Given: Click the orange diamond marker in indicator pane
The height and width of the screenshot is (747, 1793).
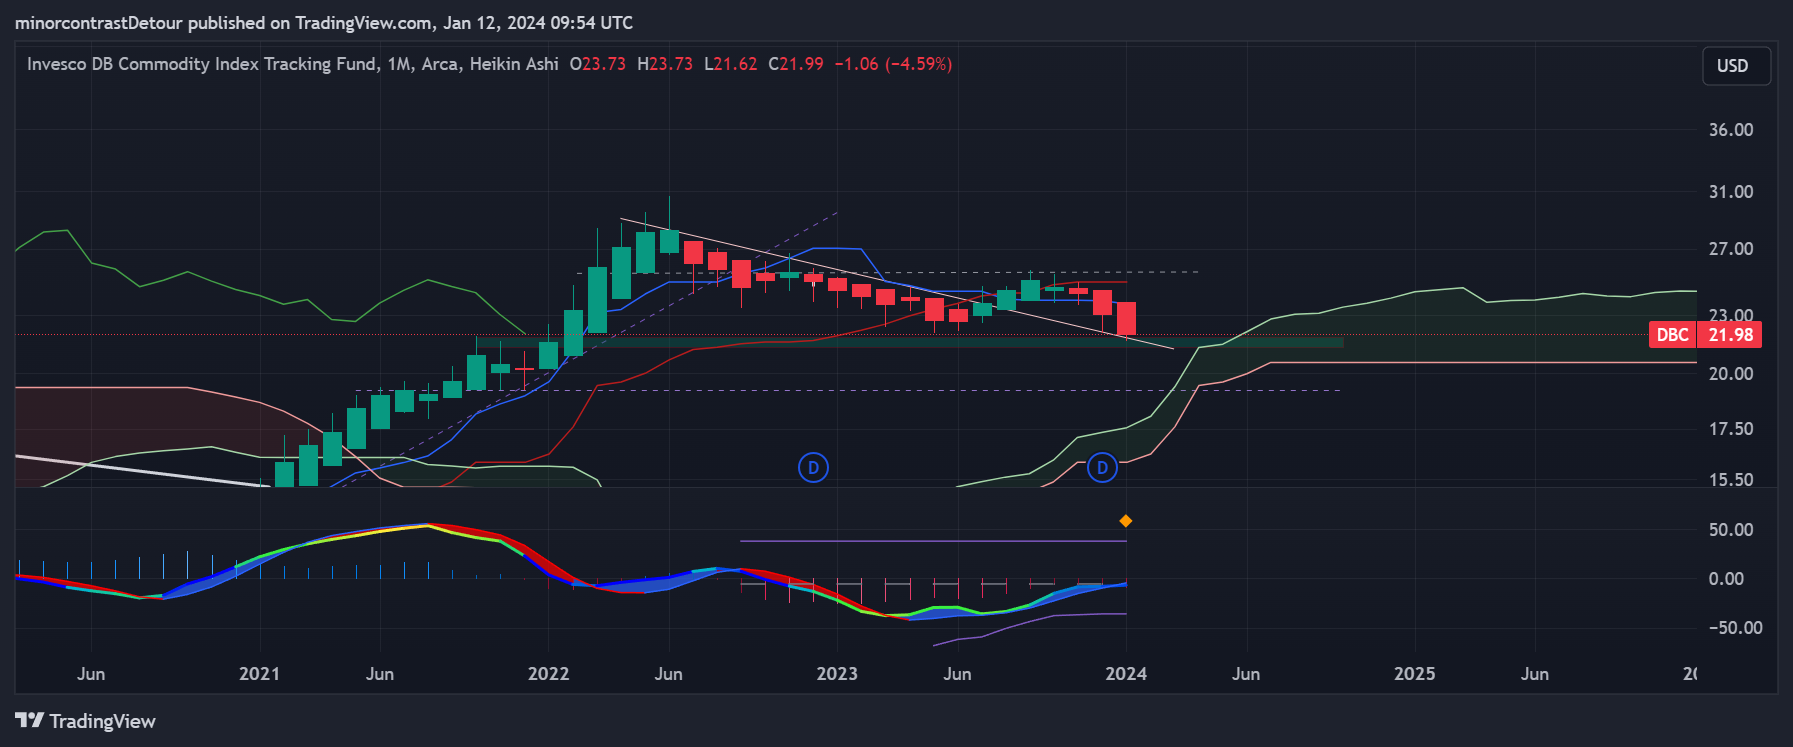Looking at the screenshot, I should point(1126,521).
